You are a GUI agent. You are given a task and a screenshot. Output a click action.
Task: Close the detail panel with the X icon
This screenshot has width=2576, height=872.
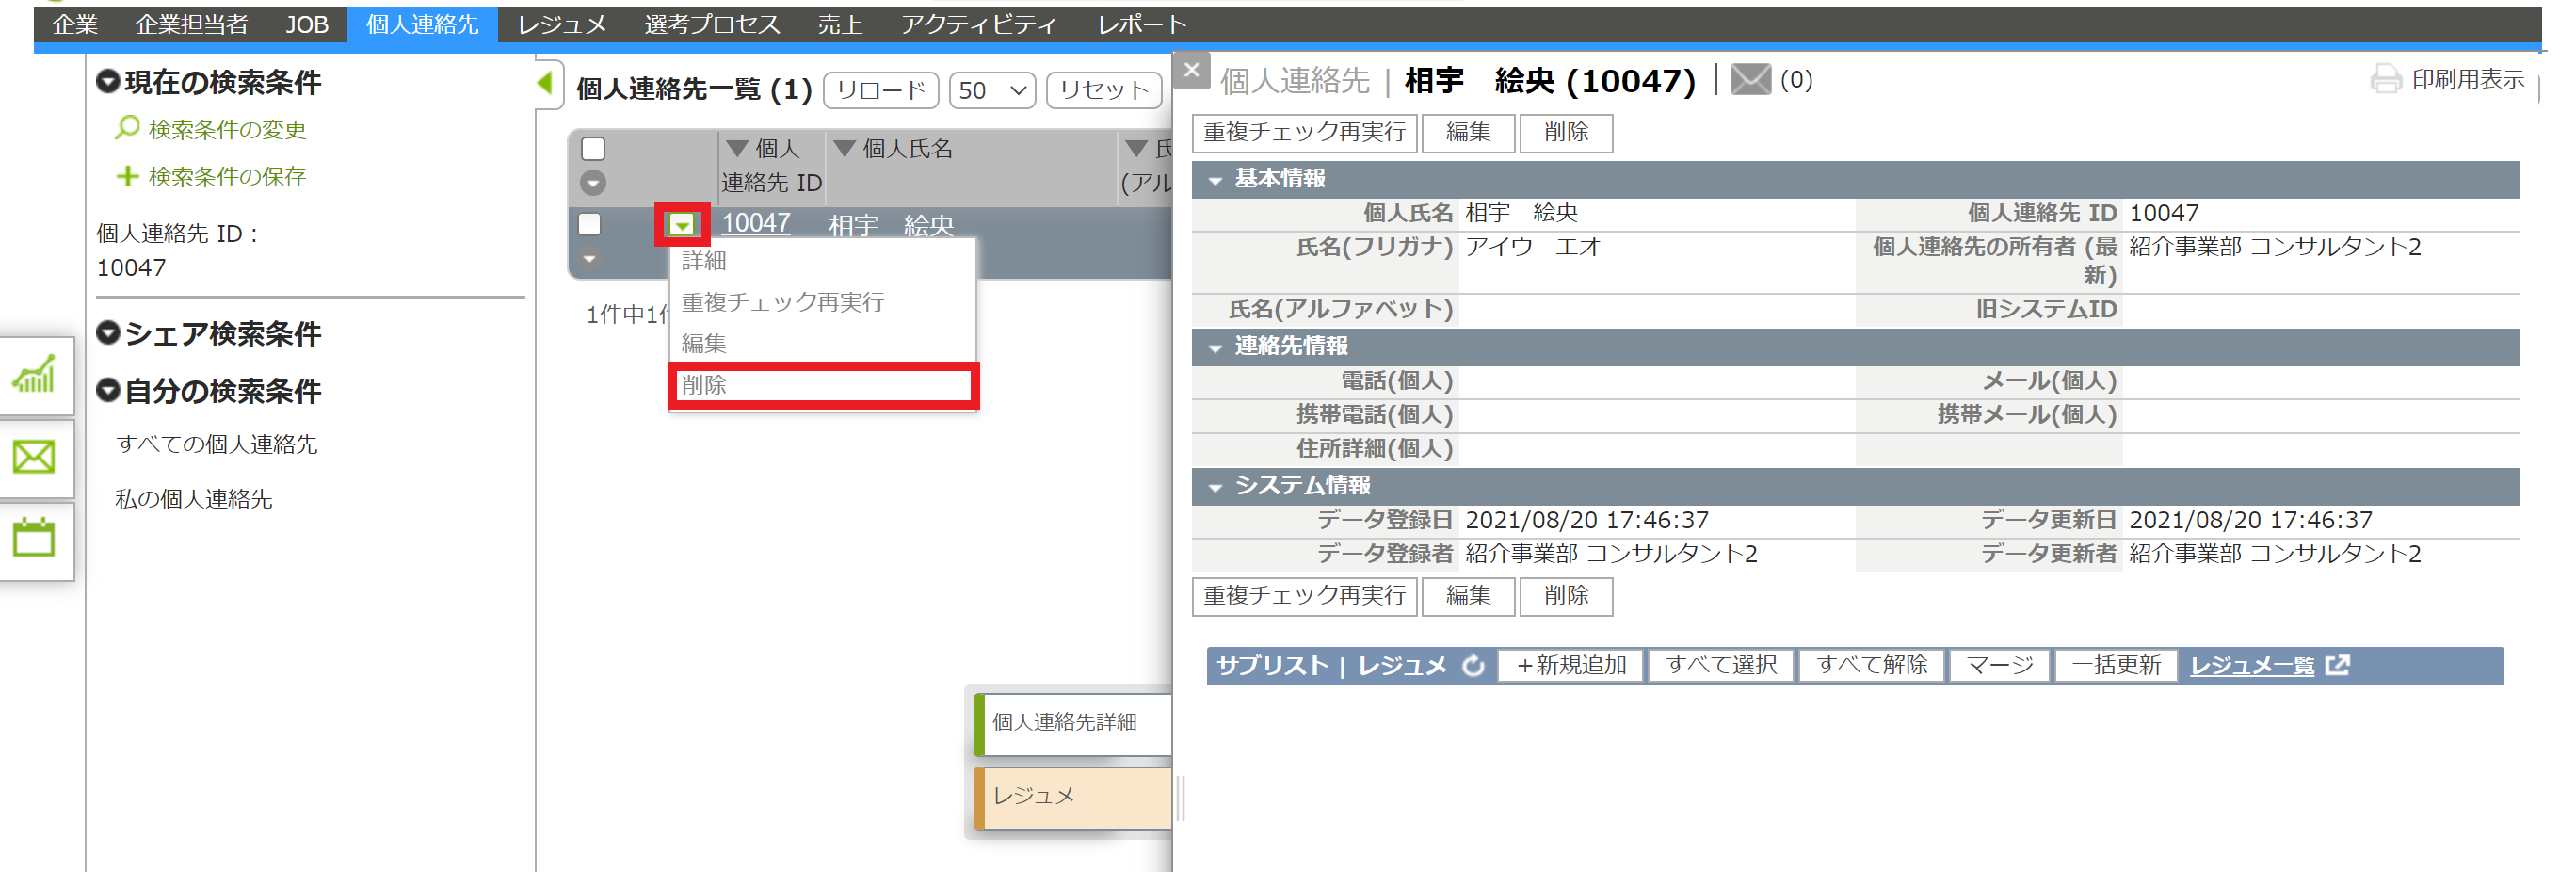1191,70
